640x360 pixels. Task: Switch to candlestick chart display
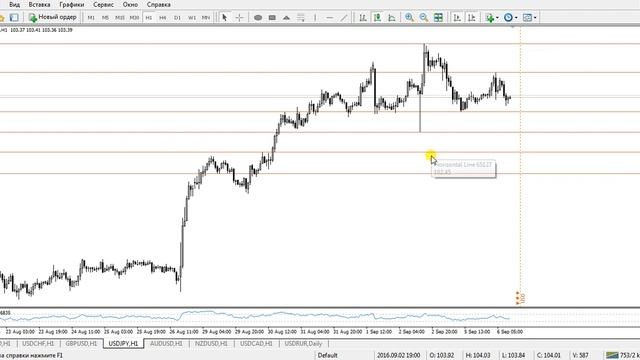[x=377, y=18]
